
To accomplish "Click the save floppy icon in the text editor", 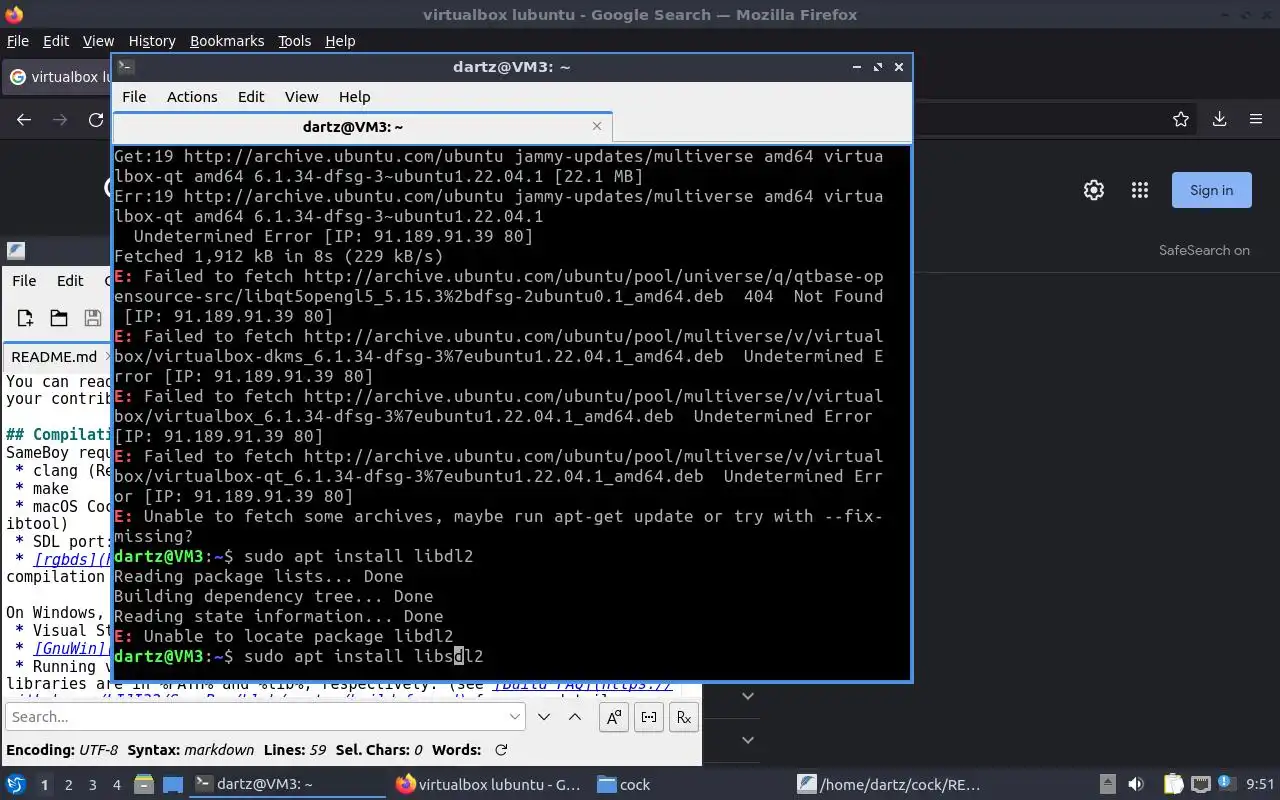I will (x=93, y=318).
